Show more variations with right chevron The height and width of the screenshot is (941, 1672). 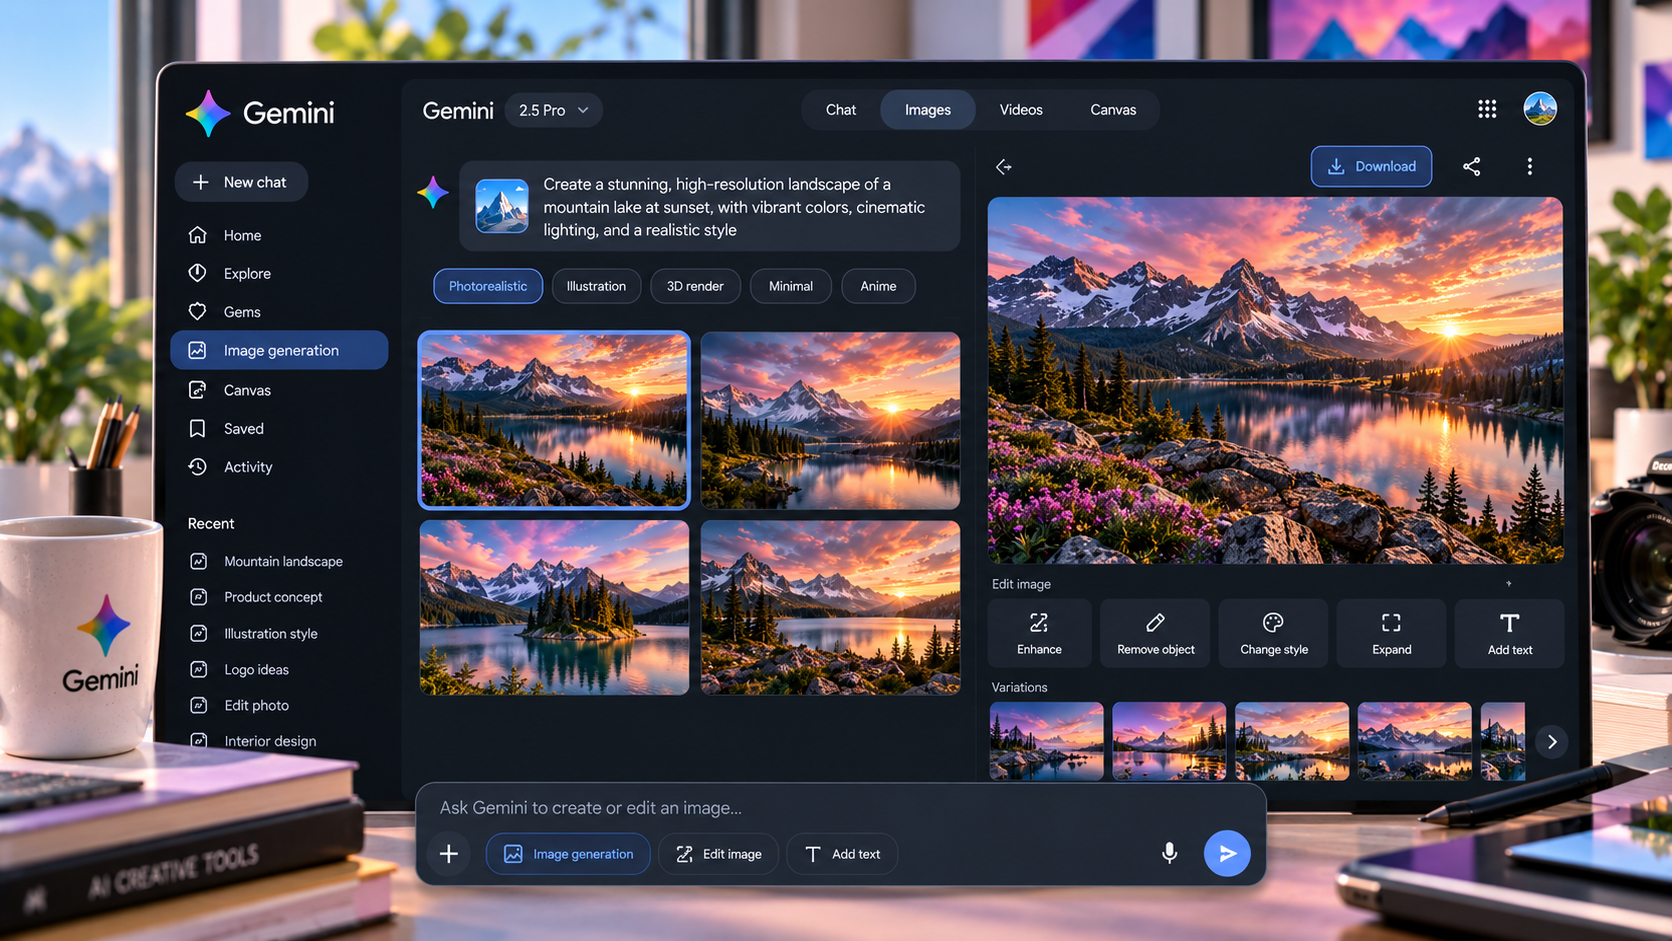click(1552, 742)
